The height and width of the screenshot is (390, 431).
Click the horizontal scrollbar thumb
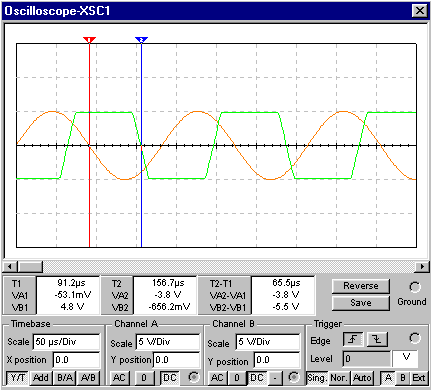30,267
